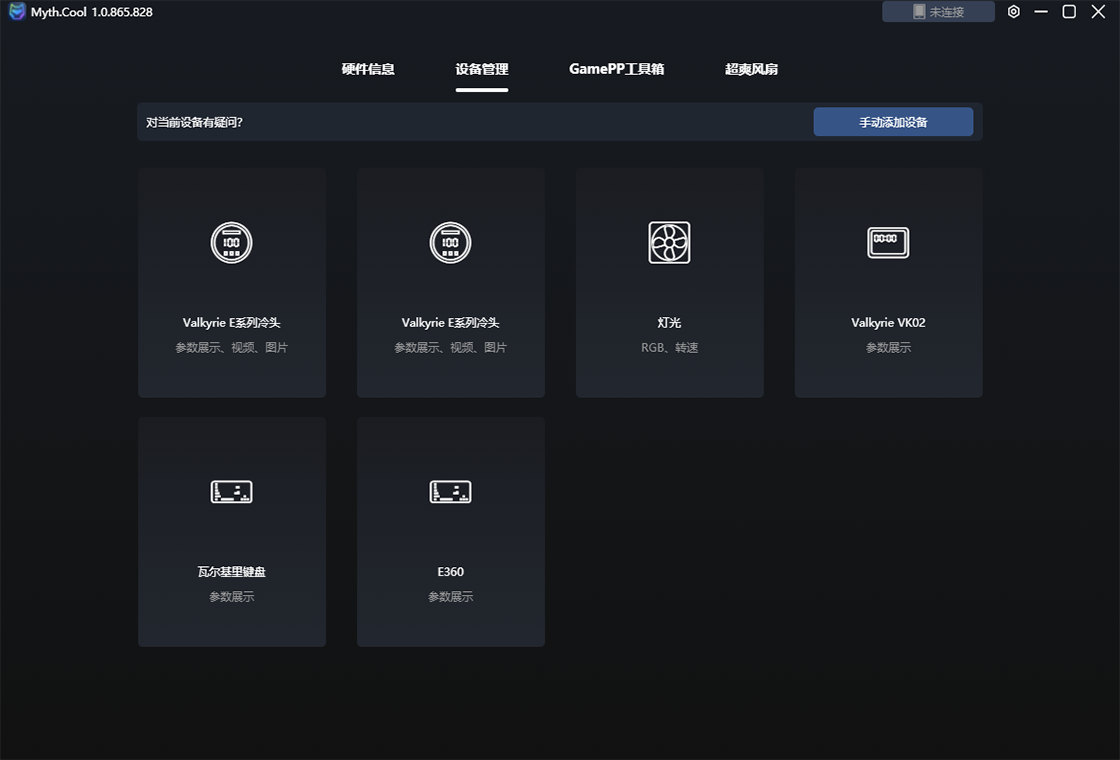
Task: Click the 瓦尔基里键盘 keyboard icon
Action: click(x=231, y=492)
